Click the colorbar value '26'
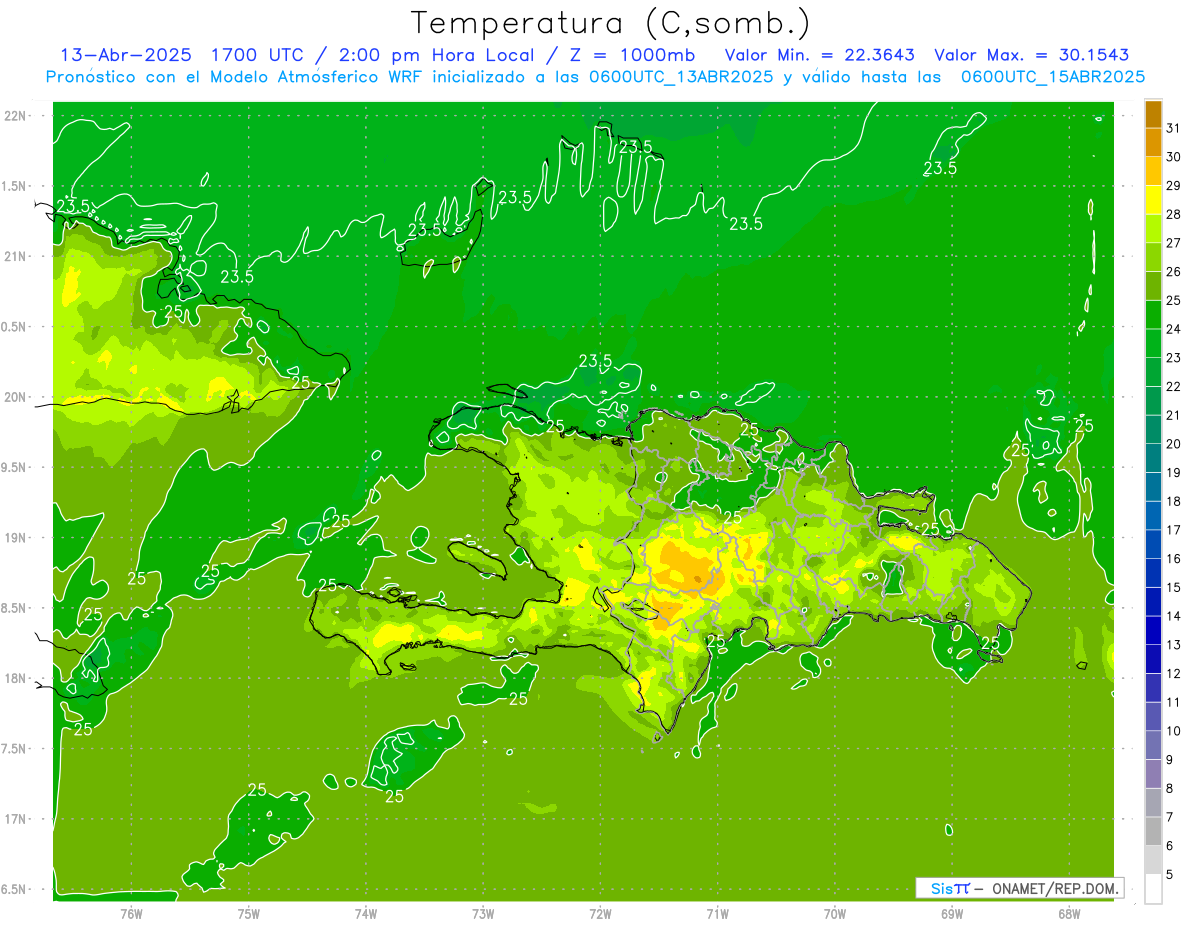 1173,271
